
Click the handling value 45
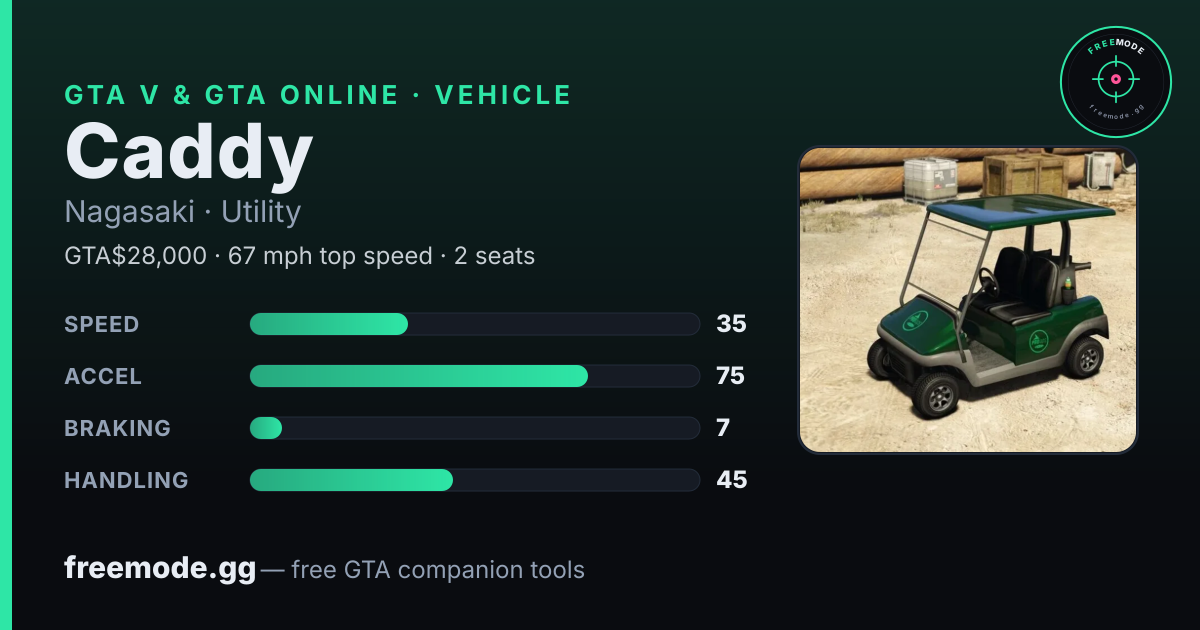point(732,480)
